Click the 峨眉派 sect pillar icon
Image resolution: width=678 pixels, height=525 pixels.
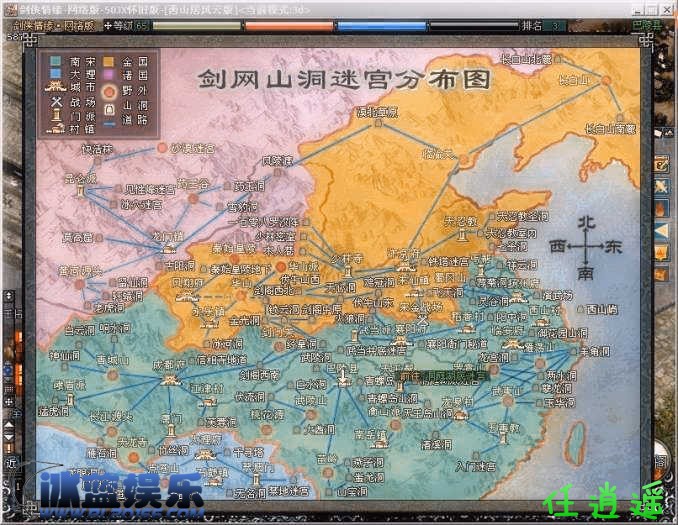click(70, 400)
